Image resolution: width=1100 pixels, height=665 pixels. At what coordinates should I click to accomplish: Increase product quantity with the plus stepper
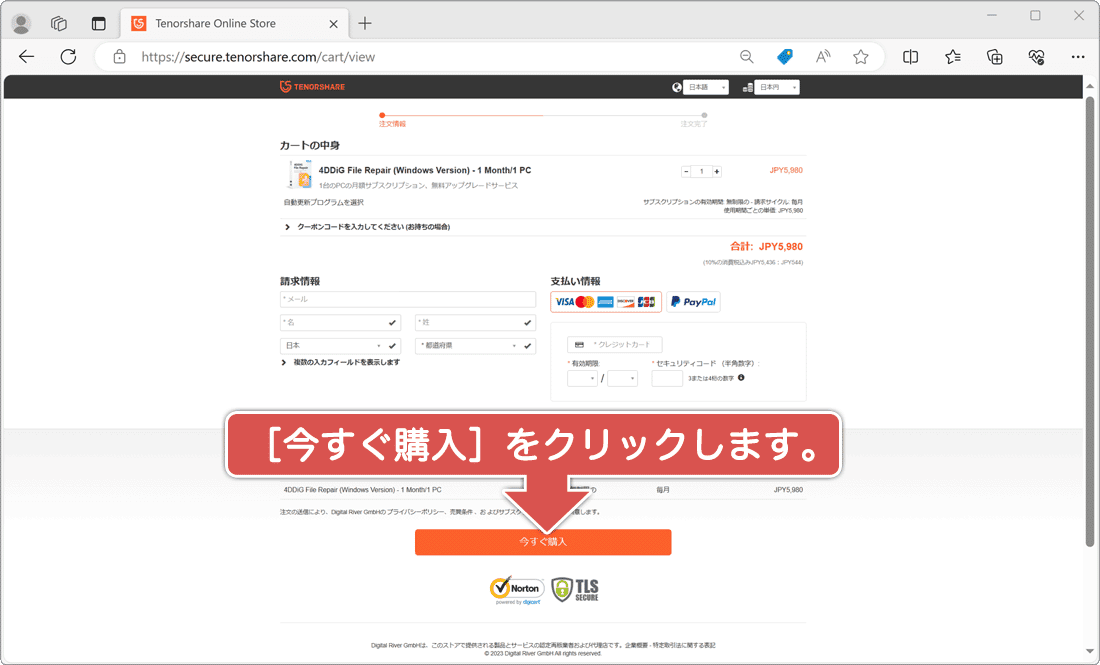(x=716, y=170)
